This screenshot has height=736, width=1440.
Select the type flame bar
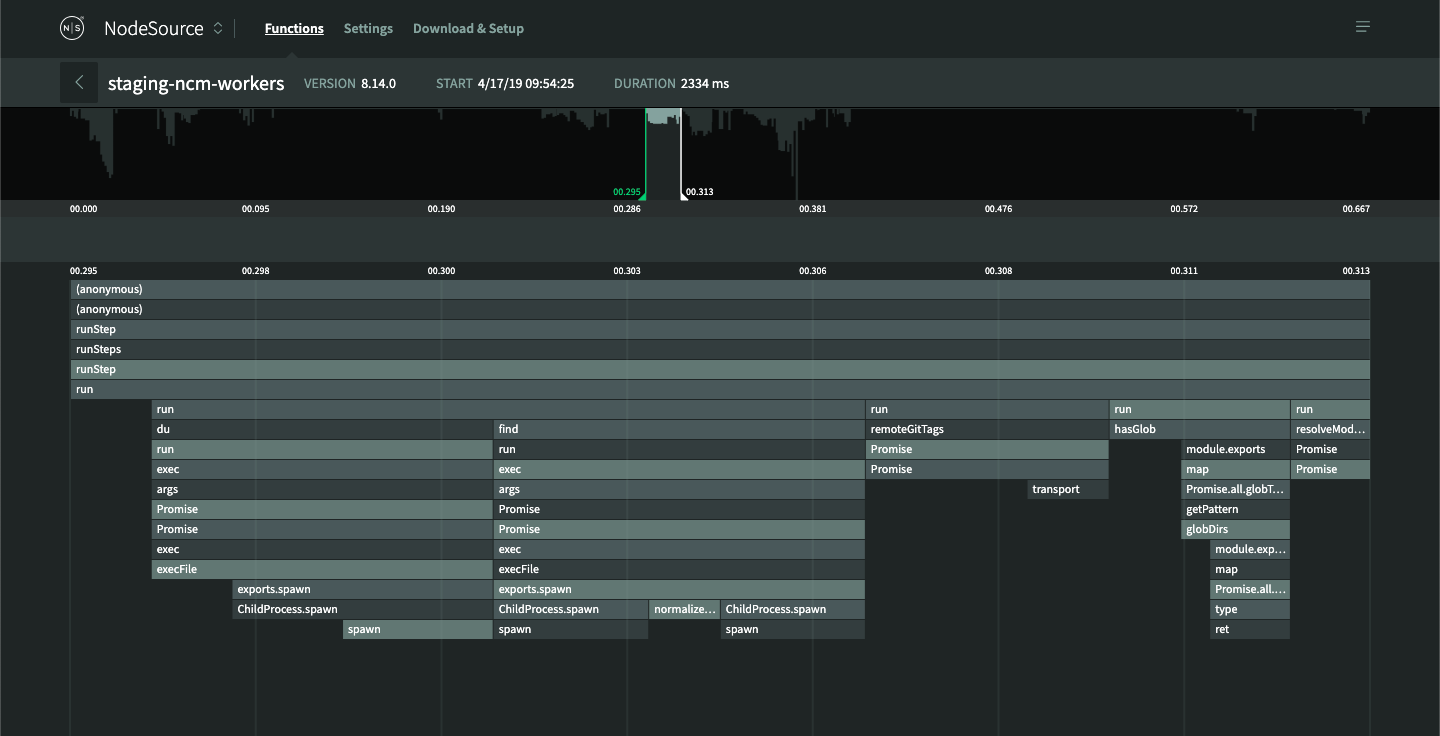tap(1250, 610)
